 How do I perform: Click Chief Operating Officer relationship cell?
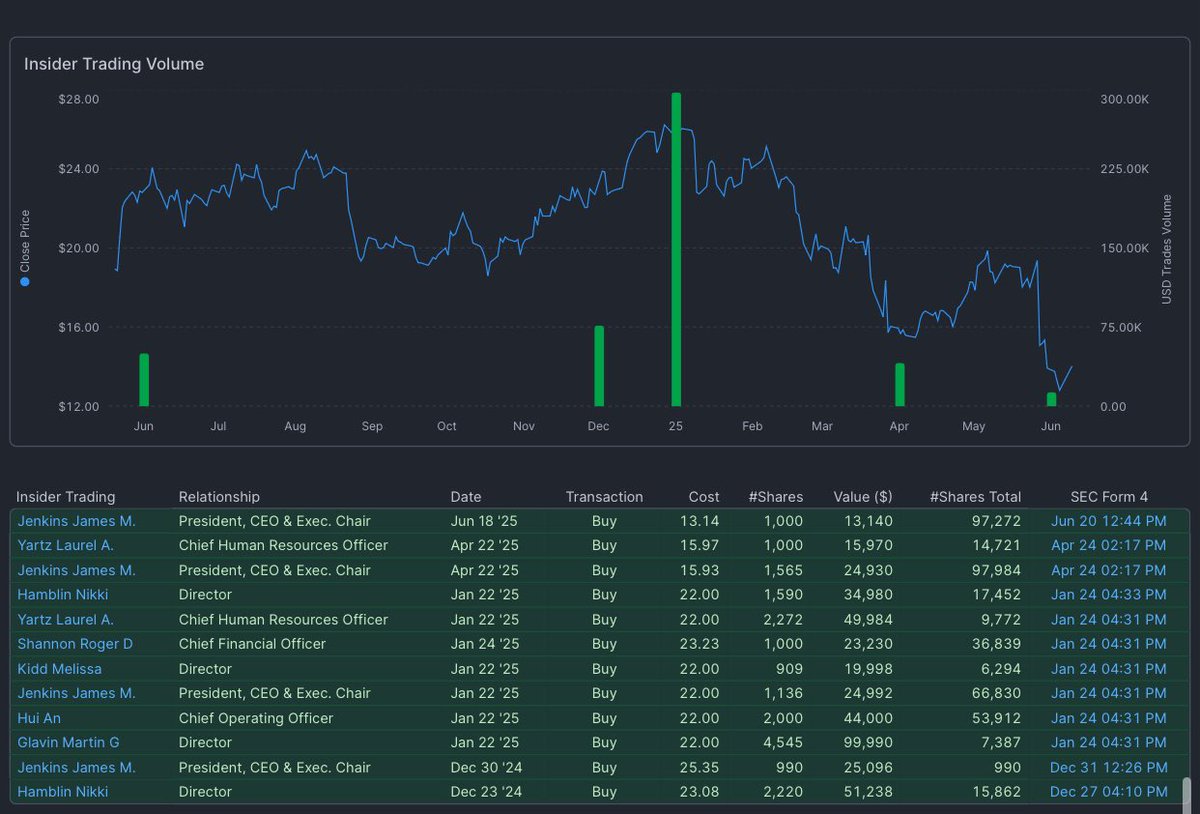pos(256,718)
